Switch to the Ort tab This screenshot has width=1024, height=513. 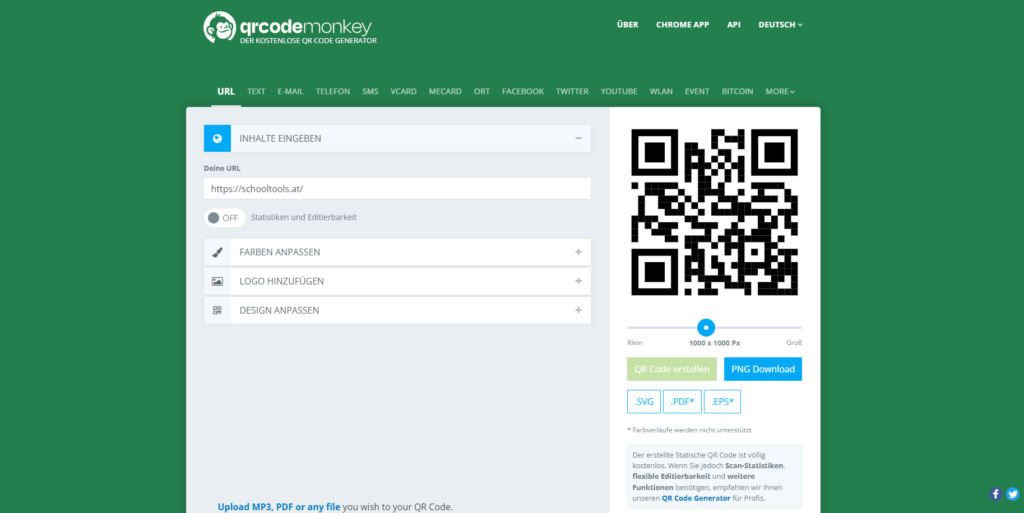pos(482,91)
